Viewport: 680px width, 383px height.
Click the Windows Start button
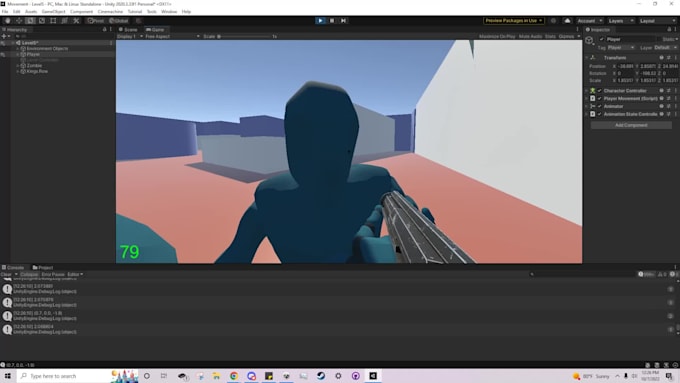click(7, 376)
